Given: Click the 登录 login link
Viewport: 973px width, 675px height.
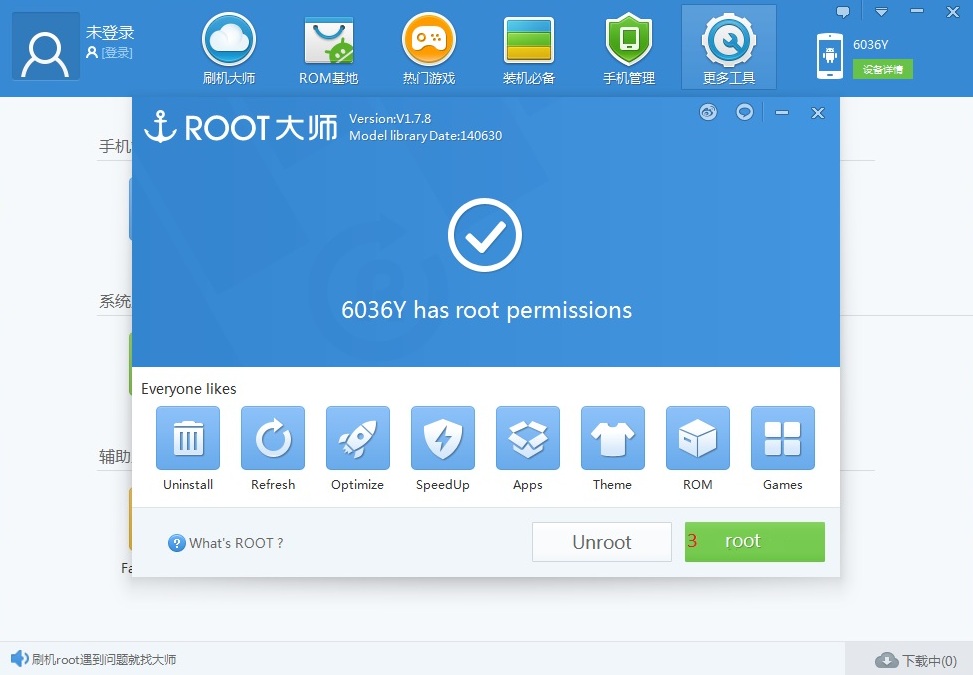Looking at the screenshot, I should (x=116, y=52).
